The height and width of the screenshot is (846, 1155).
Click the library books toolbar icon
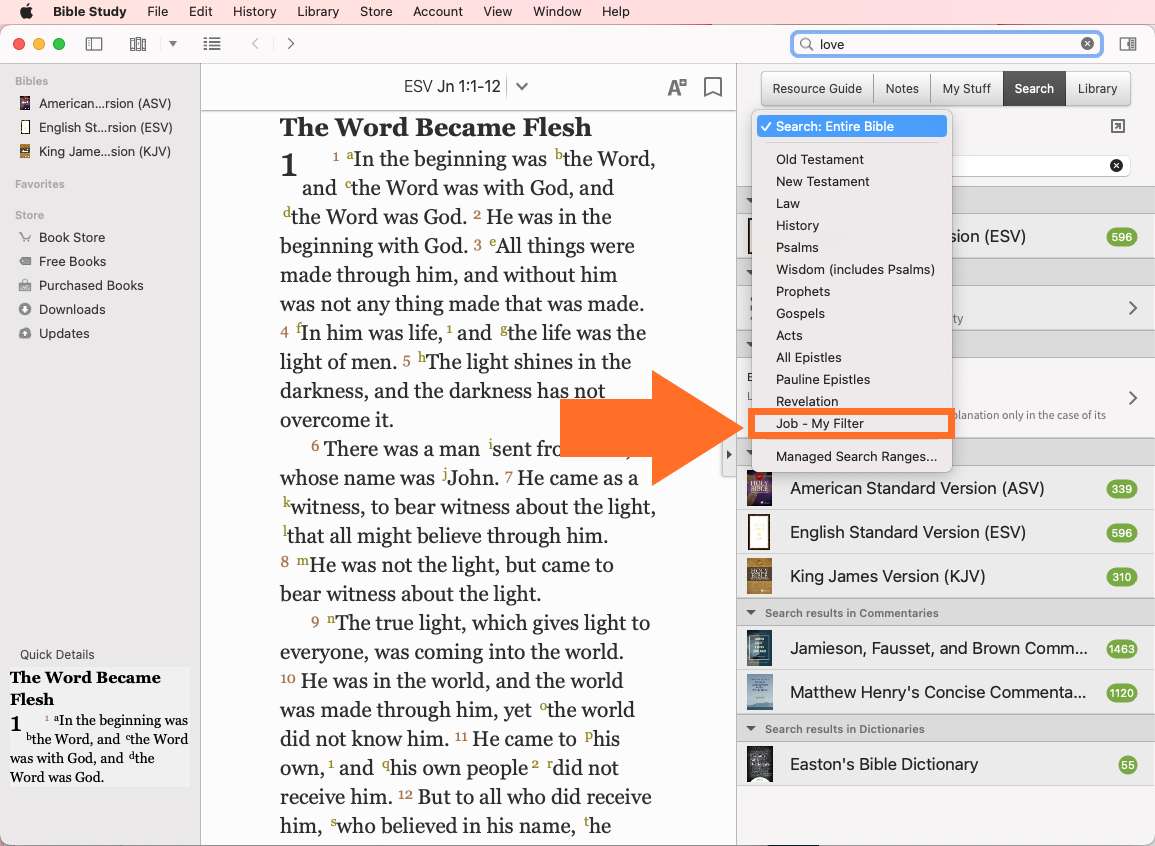click(x=138, y=44)
